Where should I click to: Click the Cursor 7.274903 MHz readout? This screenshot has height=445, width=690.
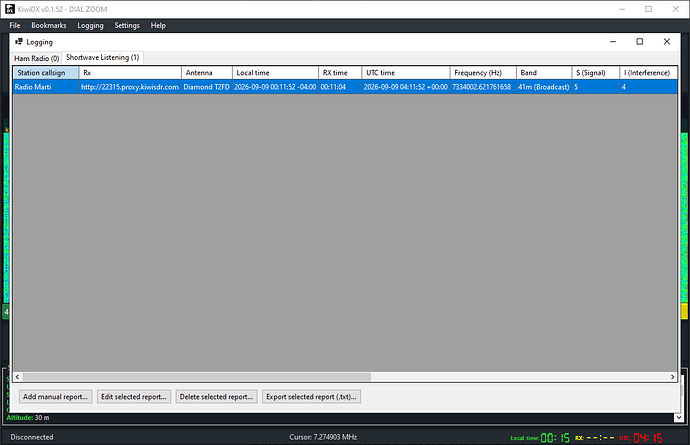pyautogui.click(x=323, y=437)
